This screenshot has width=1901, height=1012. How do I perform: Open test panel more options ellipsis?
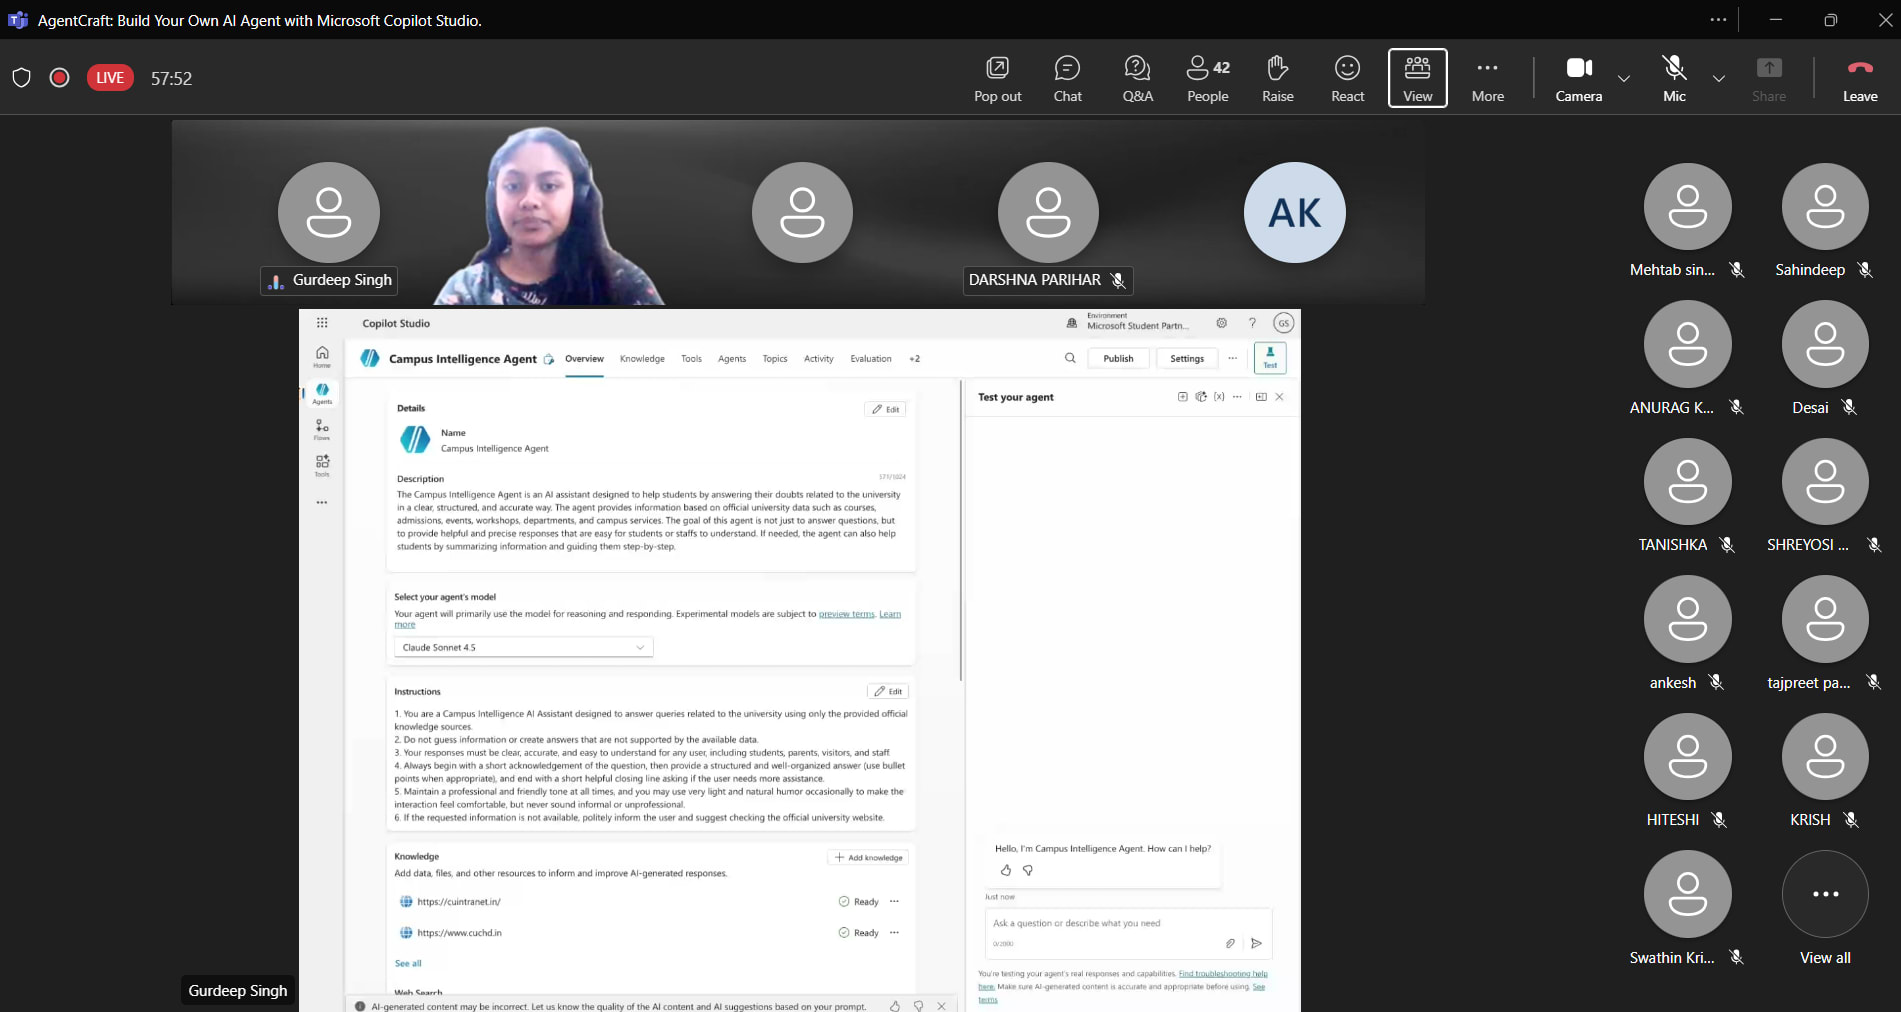click(x=1237, y=397)
